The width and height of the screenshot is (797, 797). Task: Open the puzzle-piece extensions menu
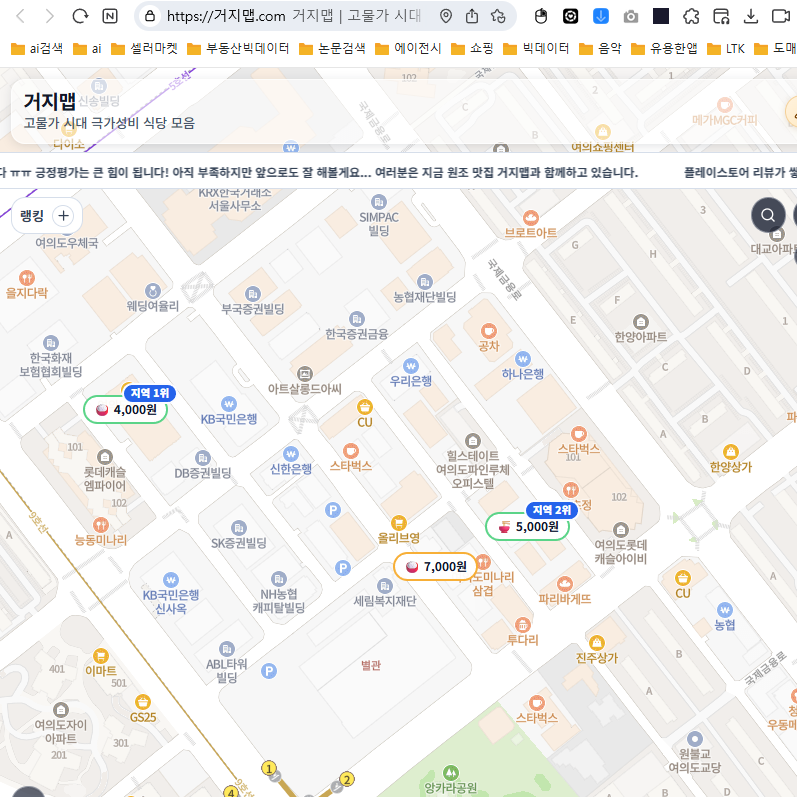(691, 16)
